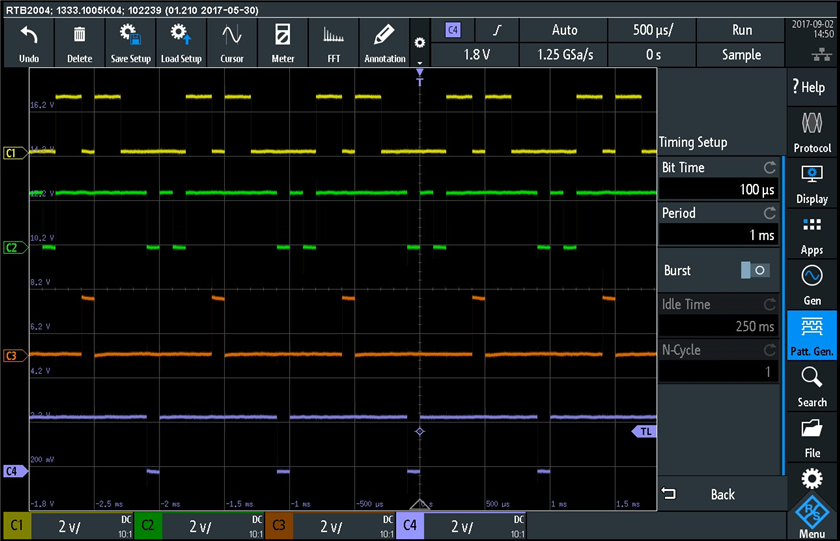Image resolution: width=840 pixels, height=541 pixels.
Task: Launch the FFT analysis tool
Action: coord(333,44)
